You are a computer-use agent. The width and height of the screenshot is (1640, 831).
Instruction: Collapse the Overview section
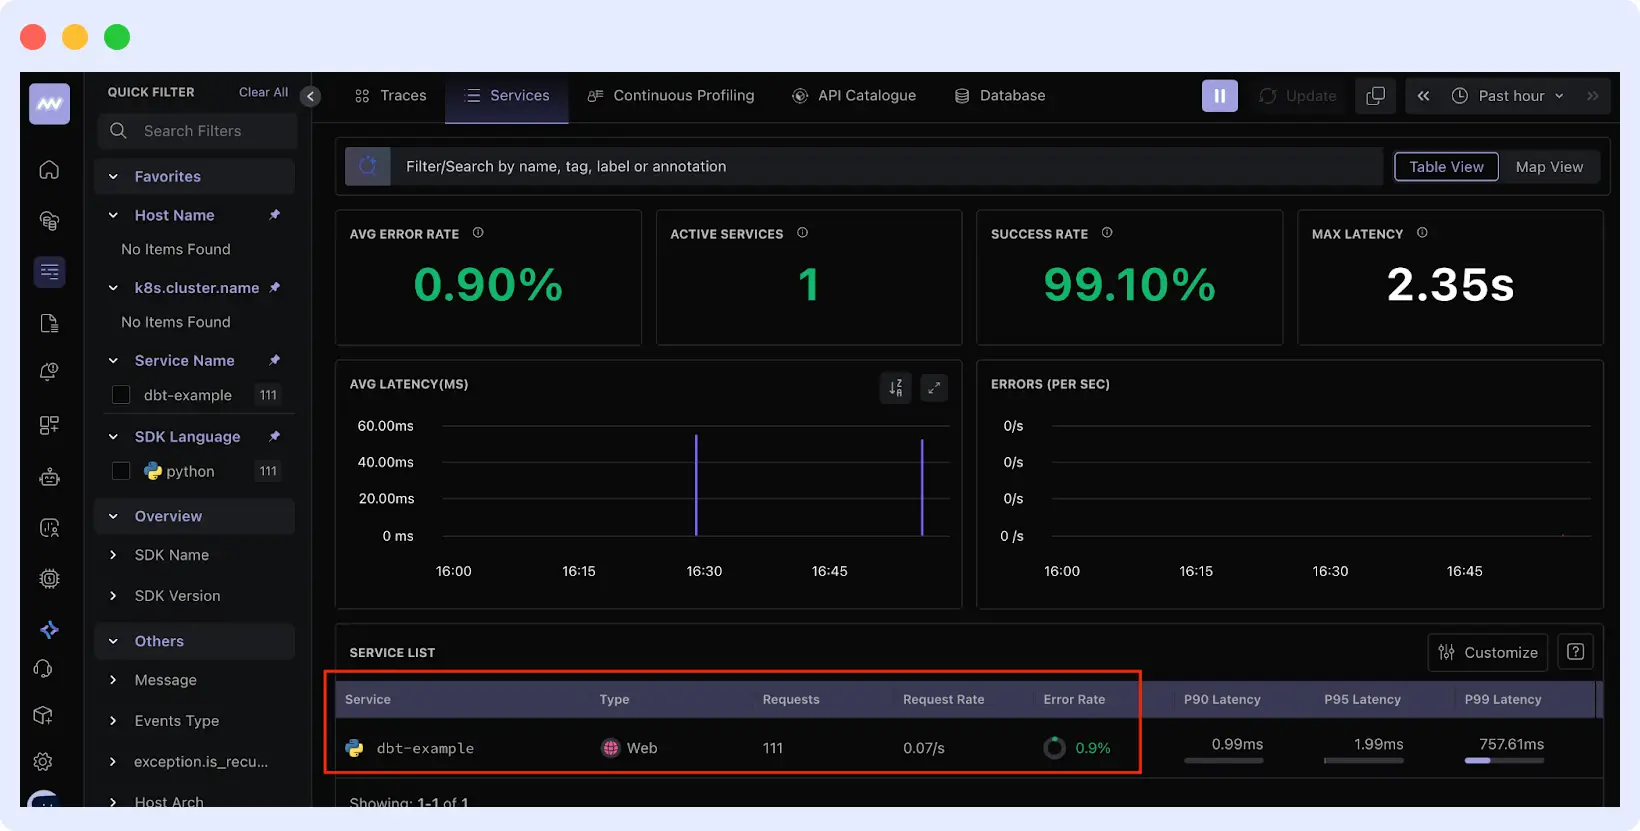coord(113,516)
